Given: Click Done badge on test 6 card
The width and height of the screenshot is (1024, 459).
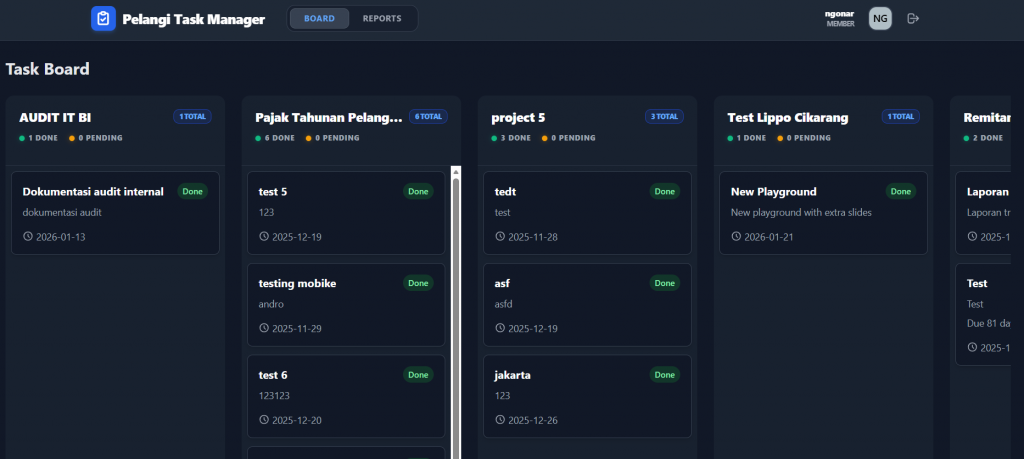Looking at the screenshot, I should tap(418, 375).
